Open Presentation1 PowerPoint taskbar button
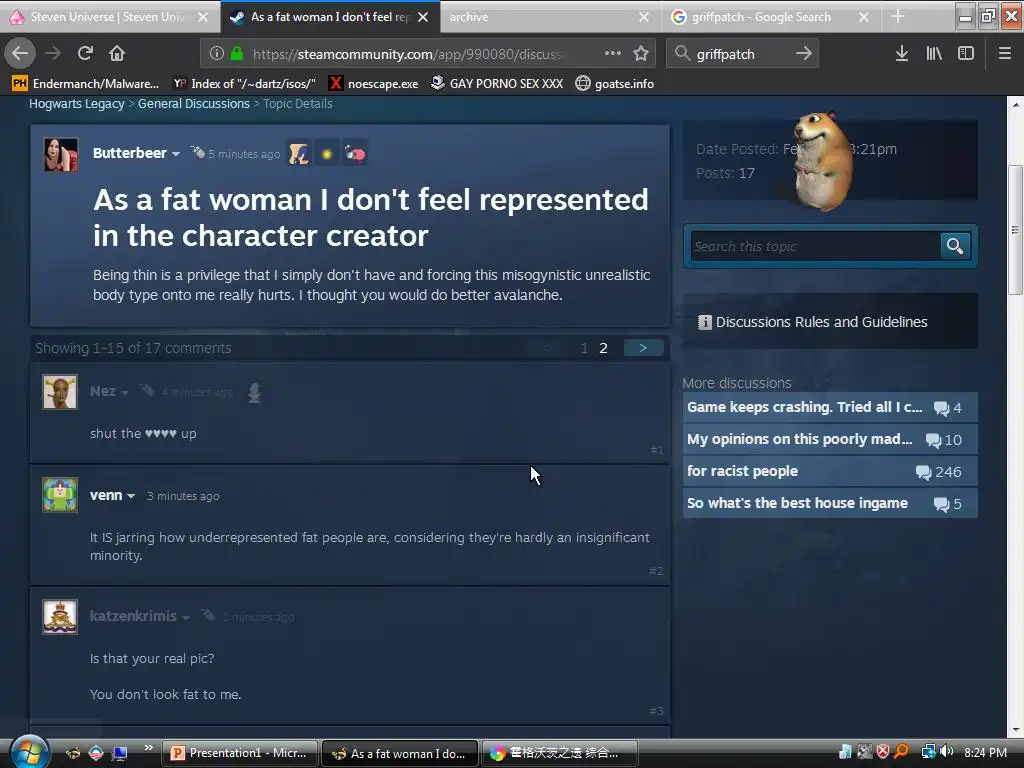Screen dimensions: 1024x768 tap(240, 753)
